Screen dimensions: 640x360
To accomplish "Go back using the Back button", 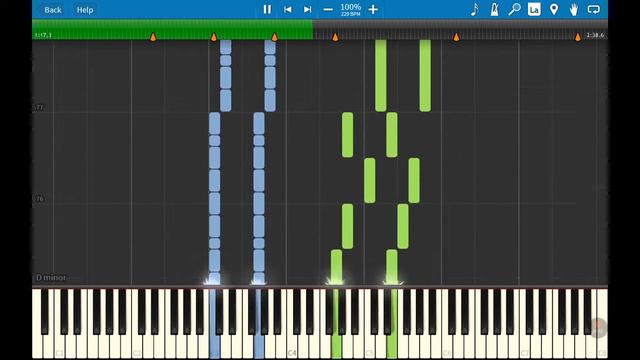I will pyautogui.click(x=53, y=10).
